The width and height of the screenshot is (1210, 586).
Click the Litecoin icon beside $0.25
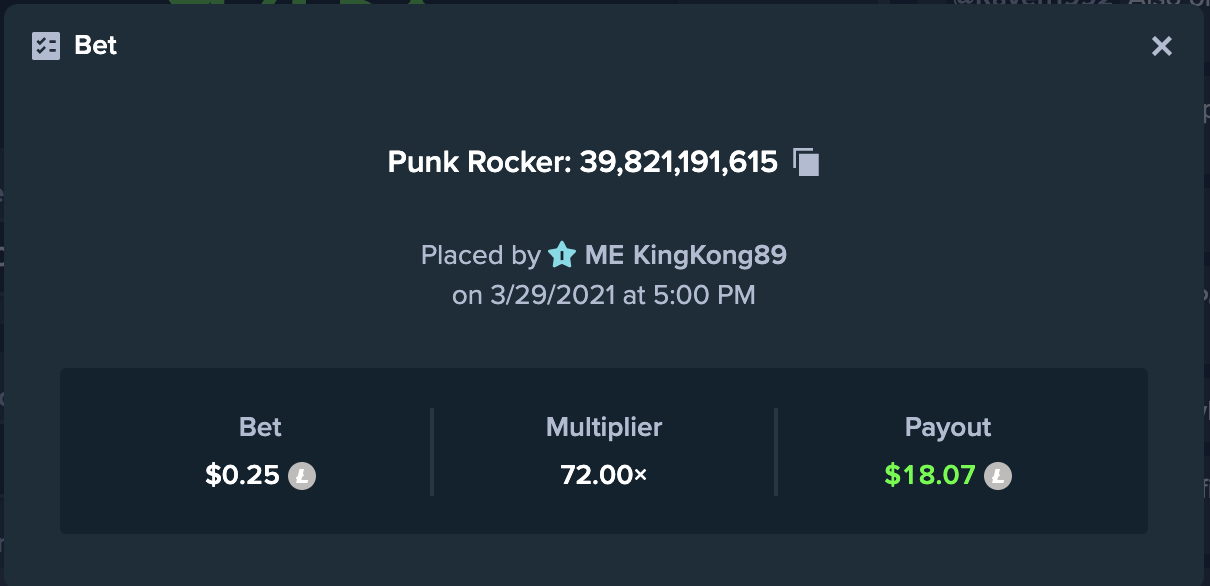[302, 475]
